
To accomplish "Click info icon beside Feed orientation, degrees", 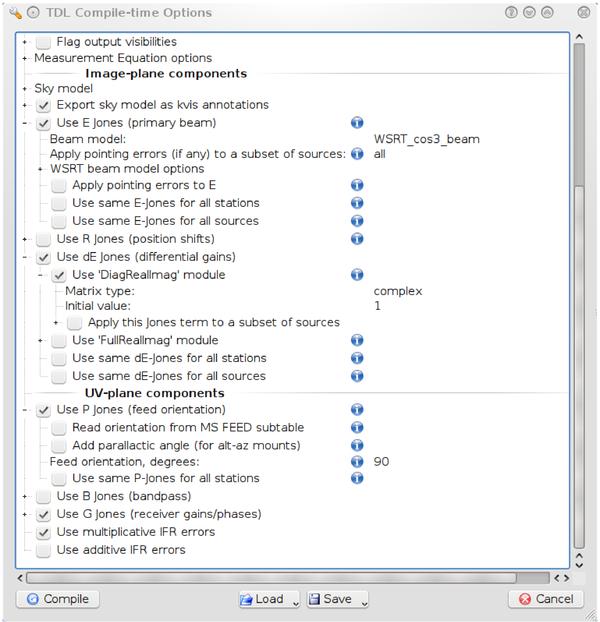I will [x=356, y=461].
